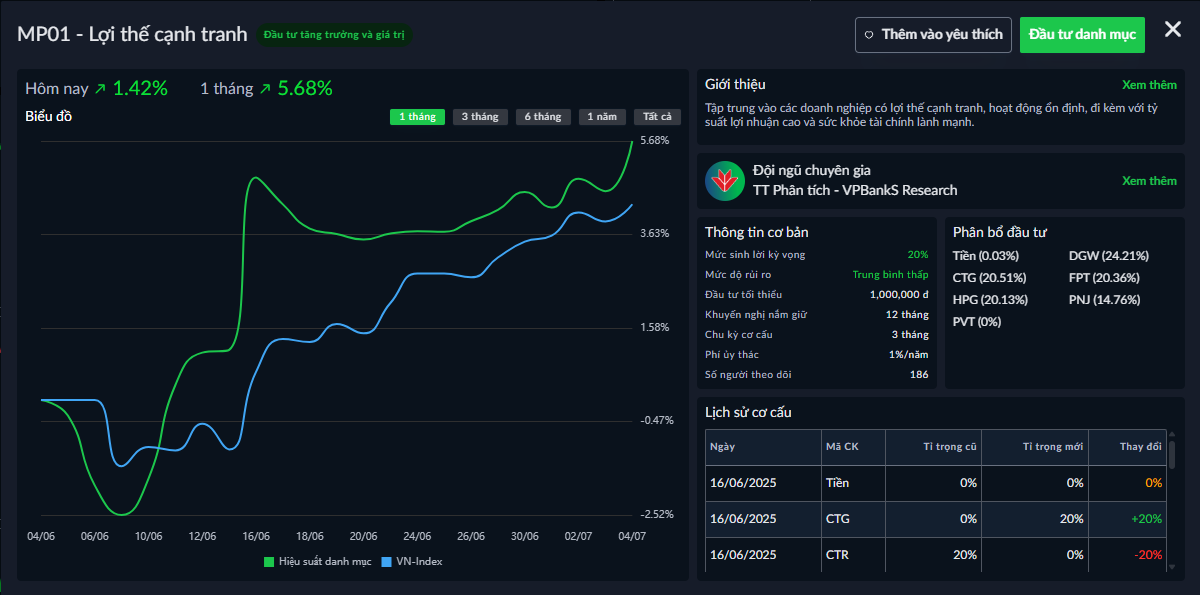The image size is (1200, 595).
Task: Close the MP01 portfolio dialog
Action: (1173, 30)
